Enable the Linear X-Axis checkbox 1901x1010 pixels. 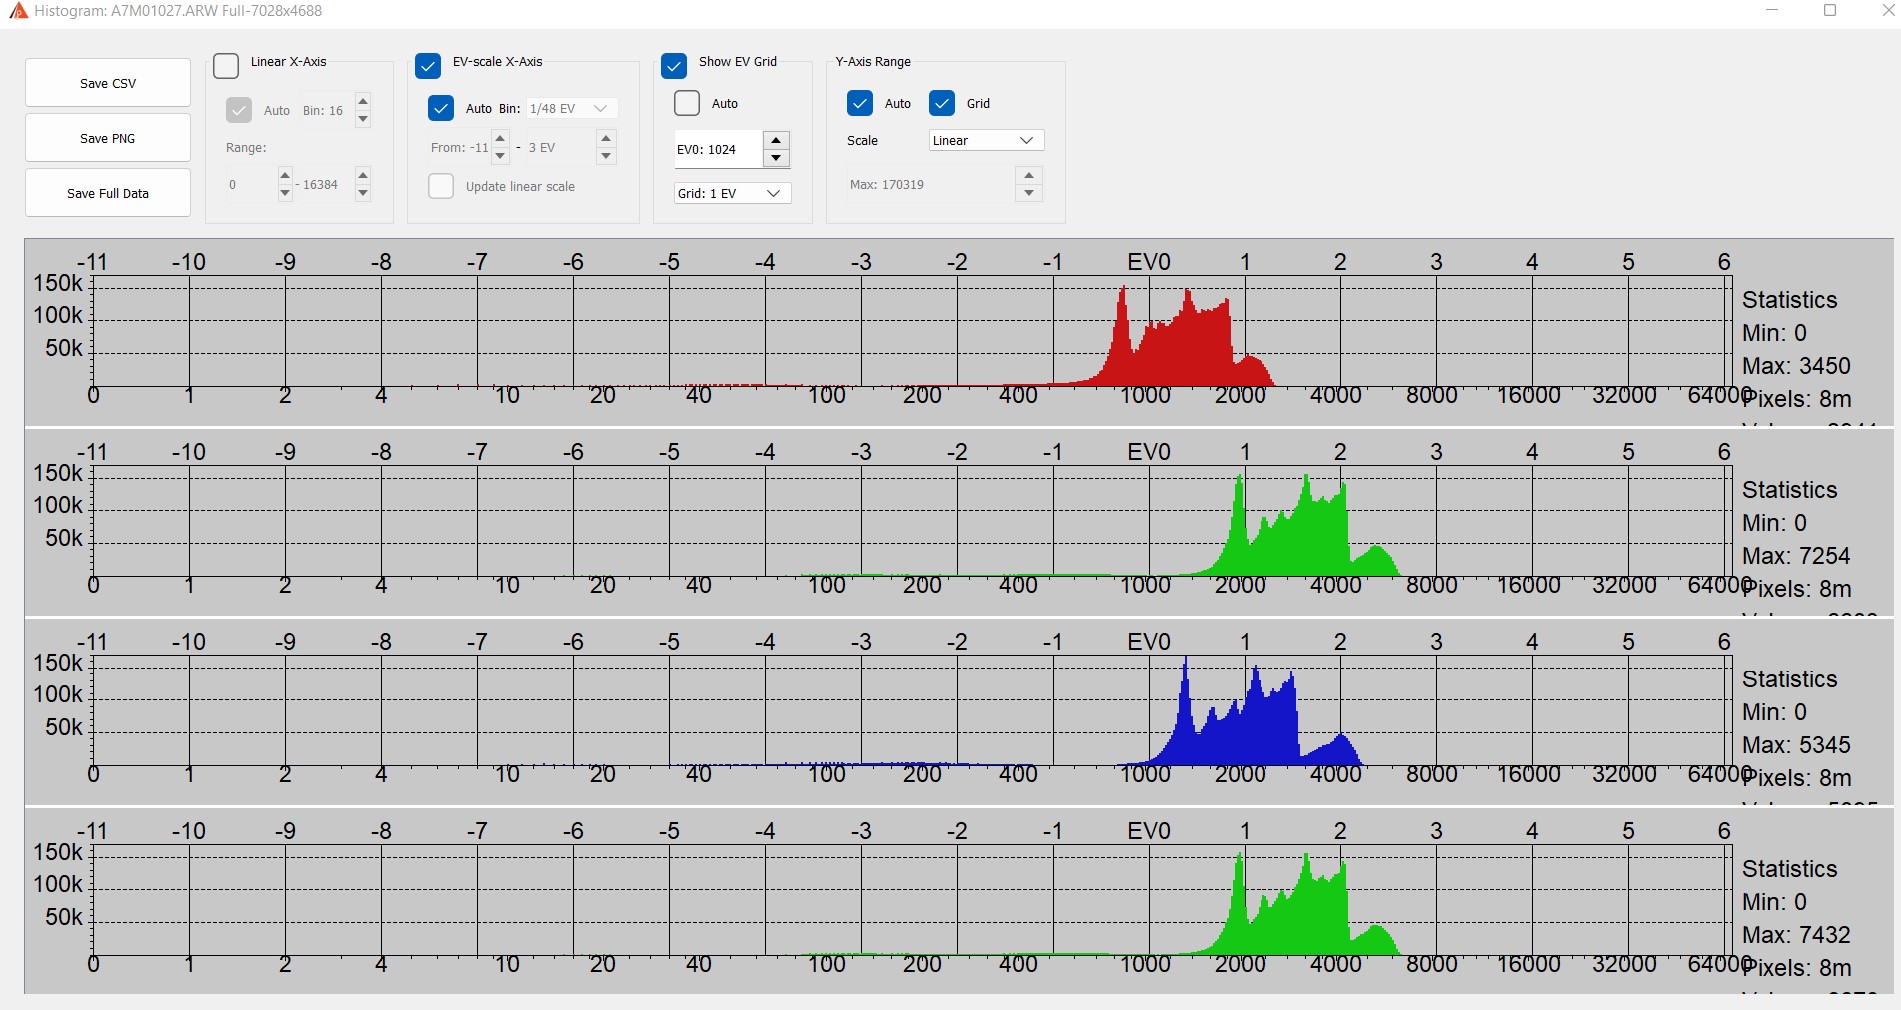[227, 66]
